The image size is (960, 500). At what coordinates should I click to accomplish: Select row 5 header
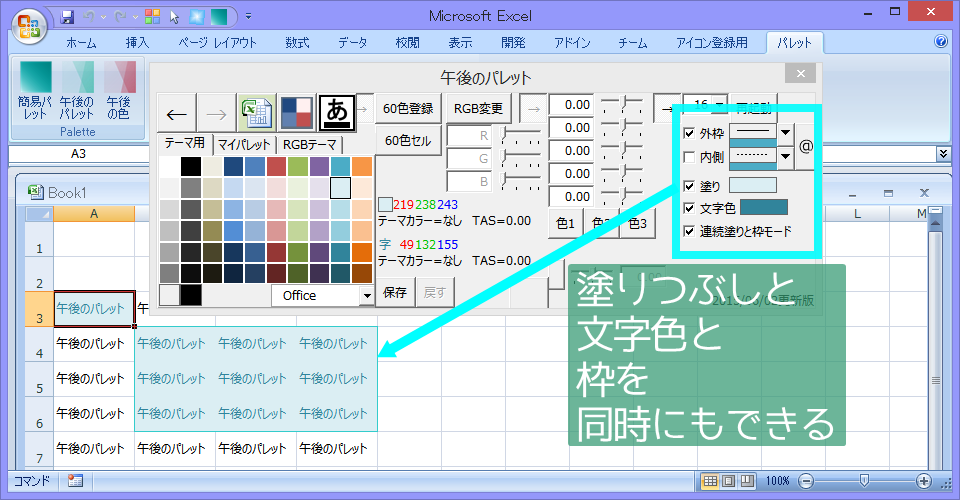(39, 379)
